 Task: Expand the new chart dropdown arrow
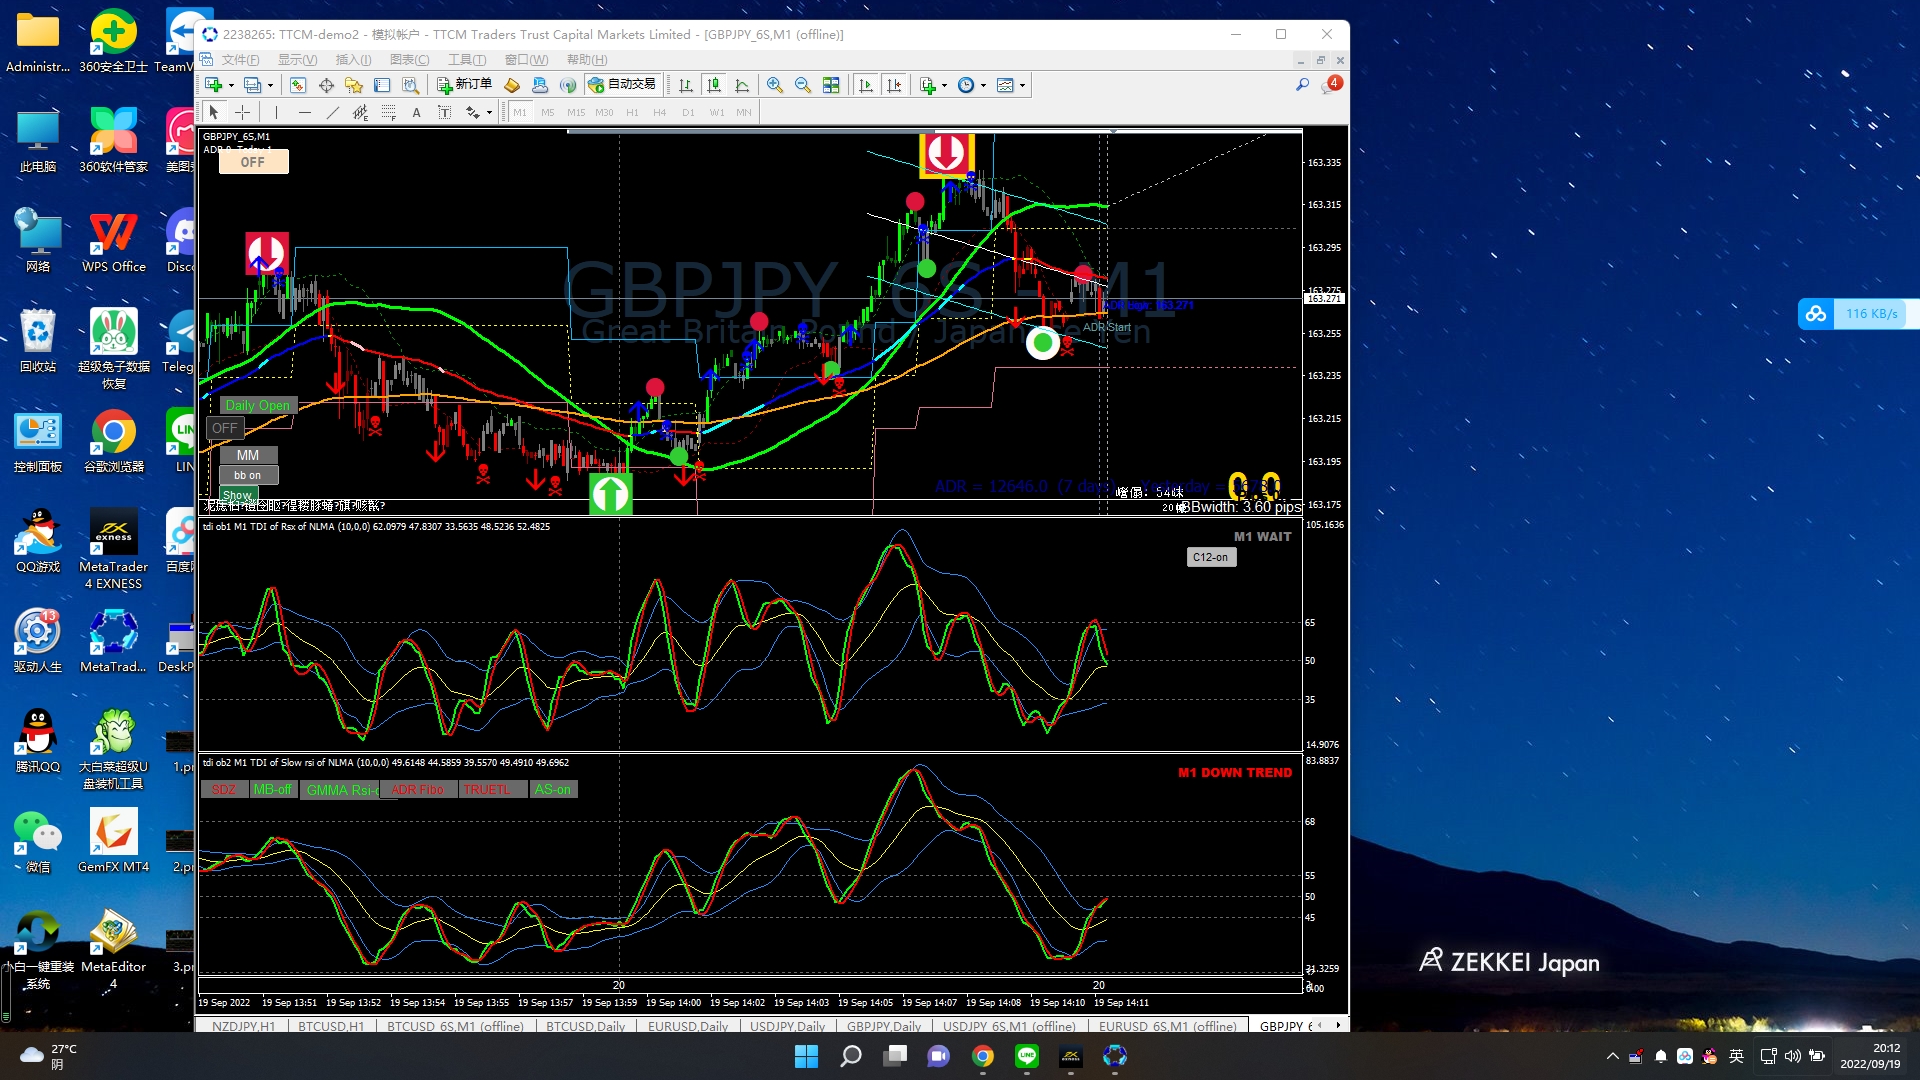click(231, 86)
